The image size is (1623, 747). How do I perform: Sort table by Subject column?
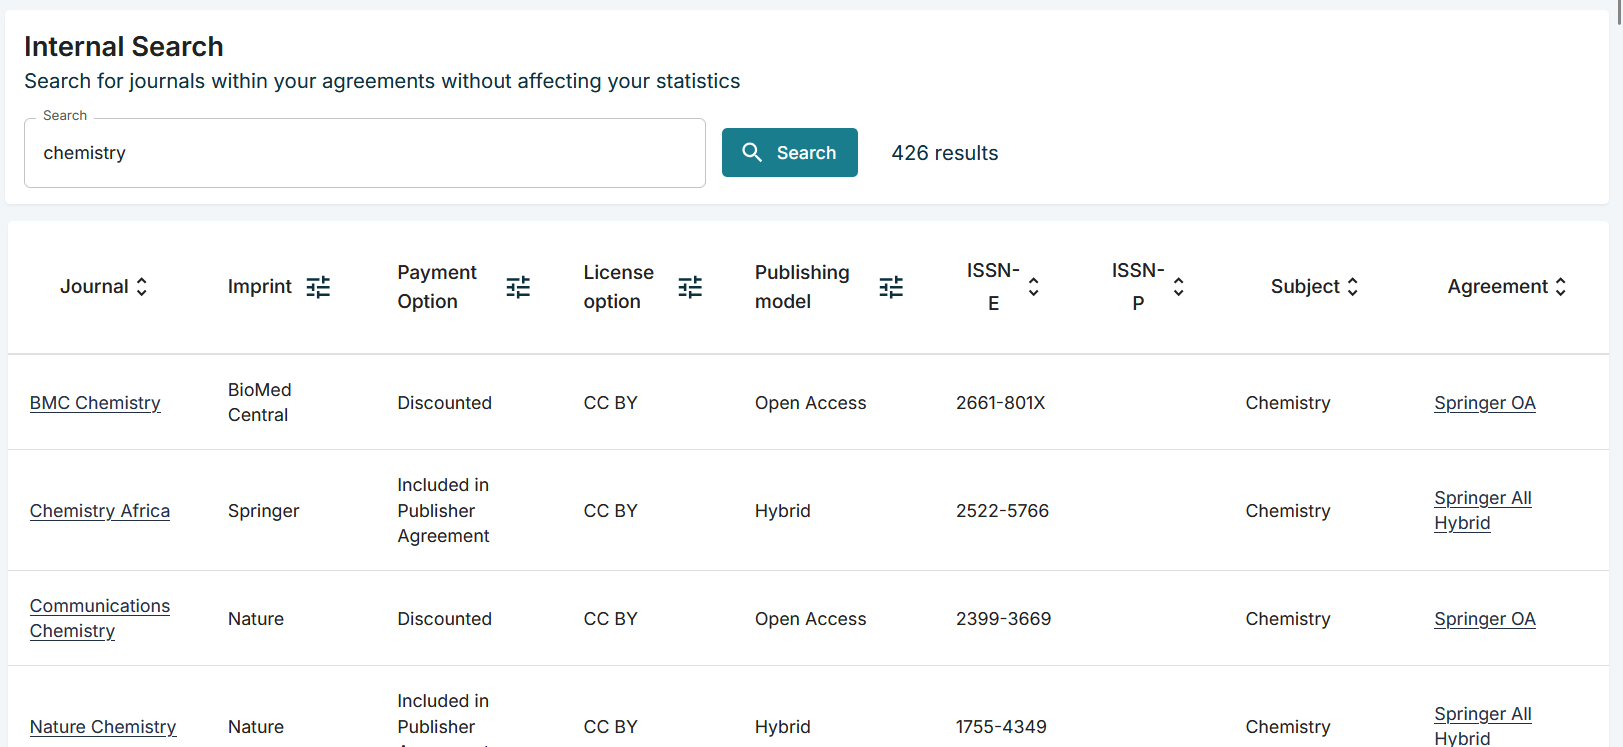point(1353,287)
